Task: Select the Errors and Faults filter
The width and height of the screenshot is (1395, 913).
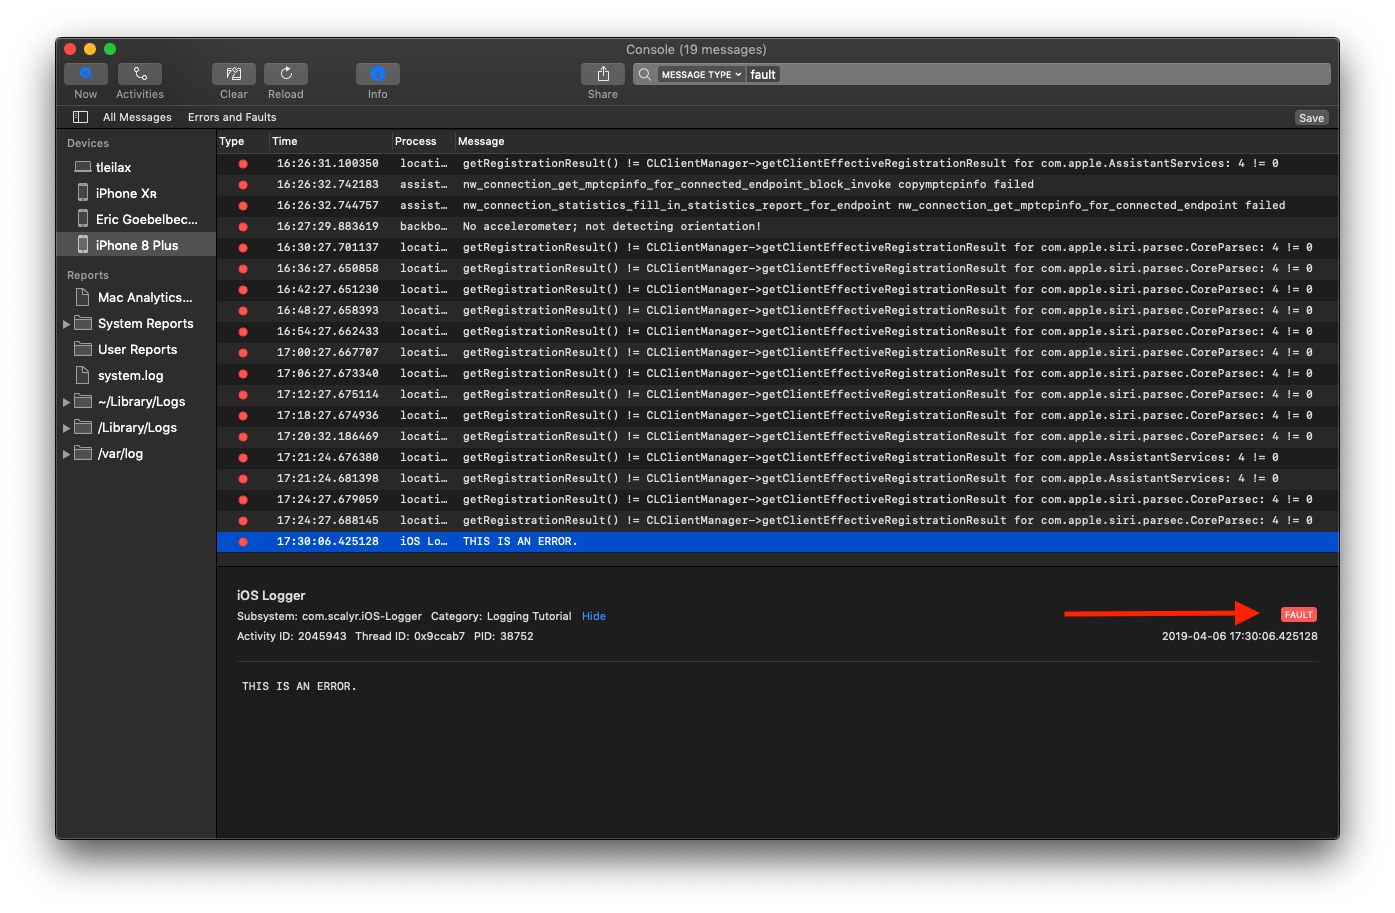Action: click(x=232, y=117)
